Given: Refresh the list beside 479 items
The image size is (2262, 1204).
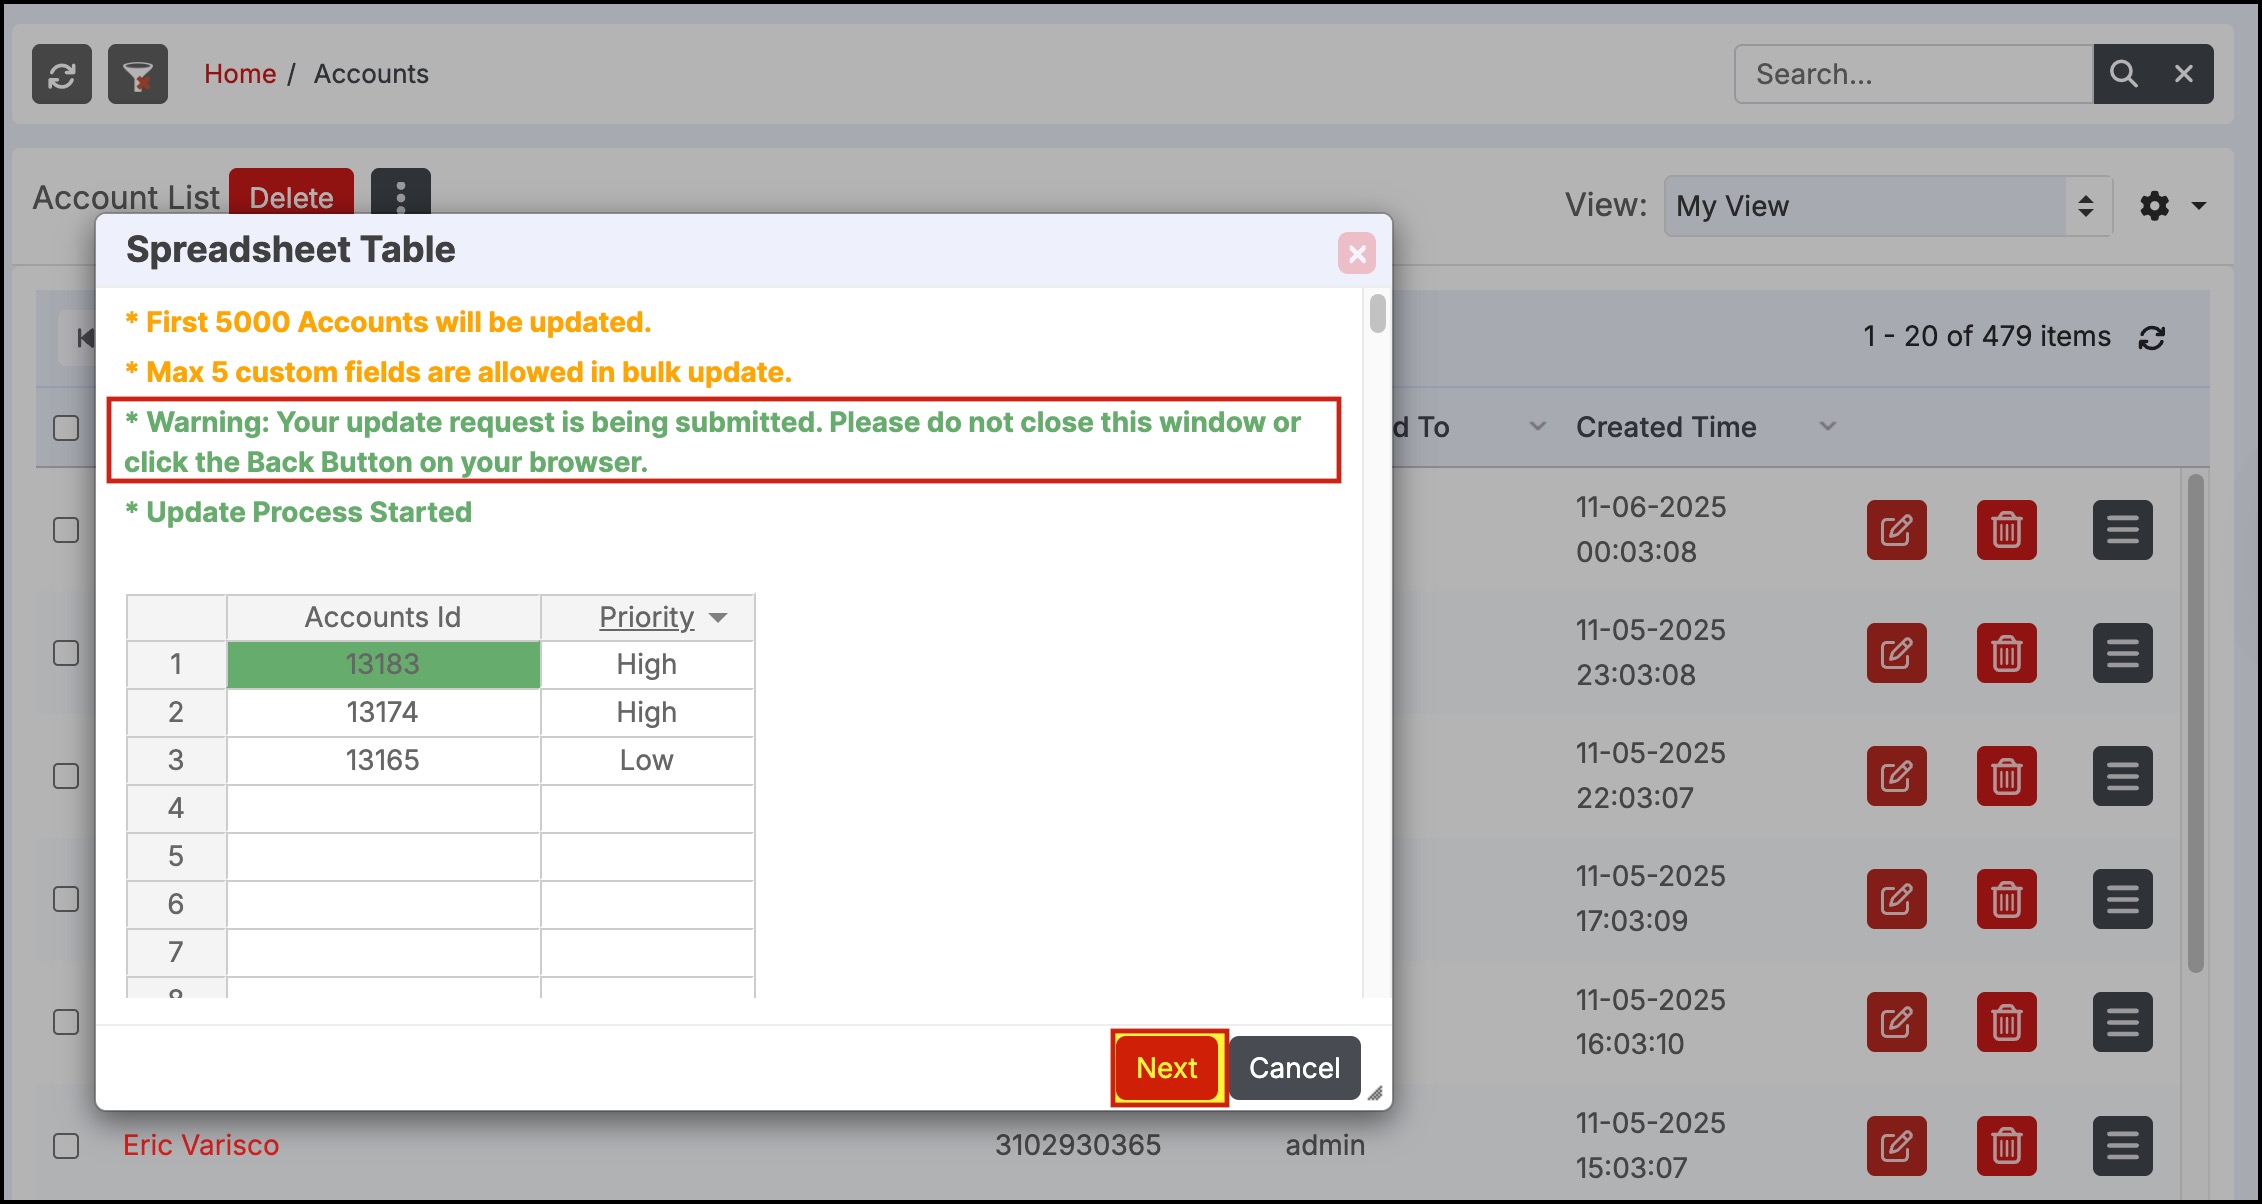Looking at the screenshot, I should (x=2152, y=338).
